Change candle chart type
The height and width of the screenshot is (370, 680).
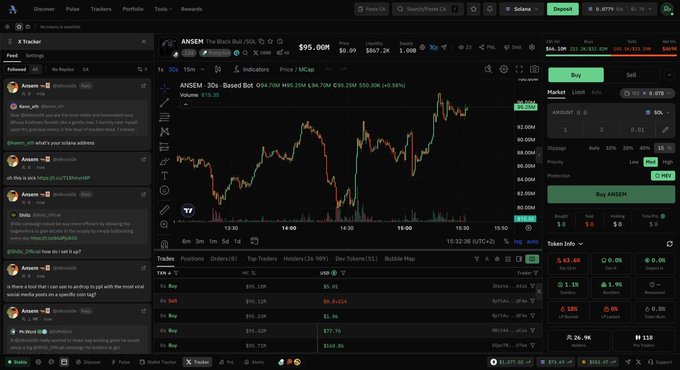pos(218,69)
